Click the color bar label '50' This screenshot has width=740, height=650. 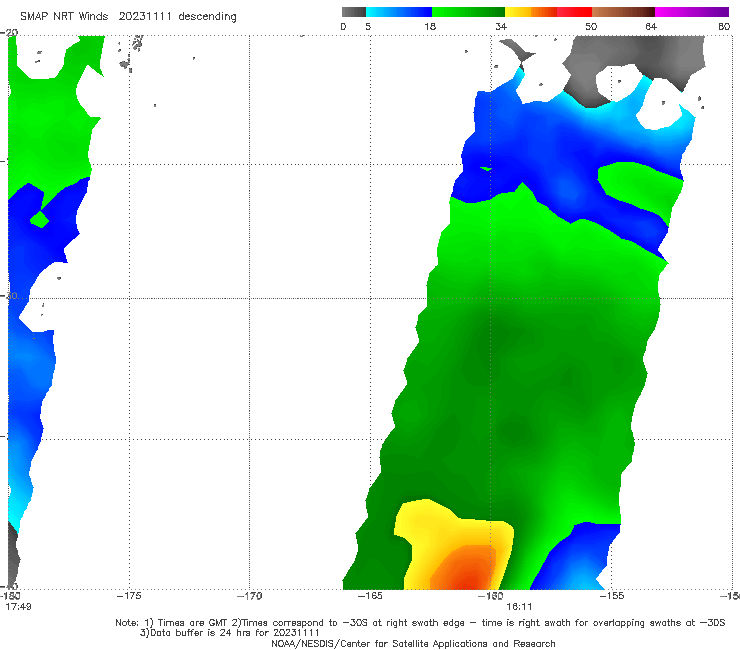[591, 26]
